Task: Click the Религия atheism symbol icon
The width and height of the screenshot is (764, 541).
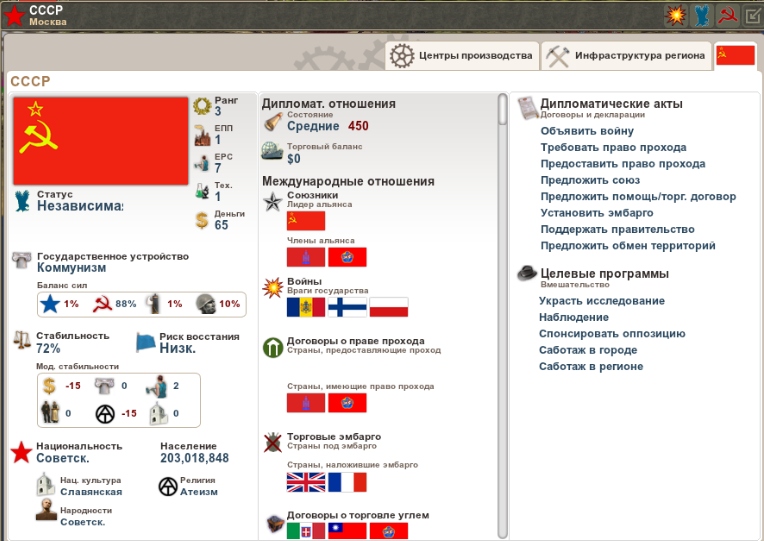Action: 168,486
